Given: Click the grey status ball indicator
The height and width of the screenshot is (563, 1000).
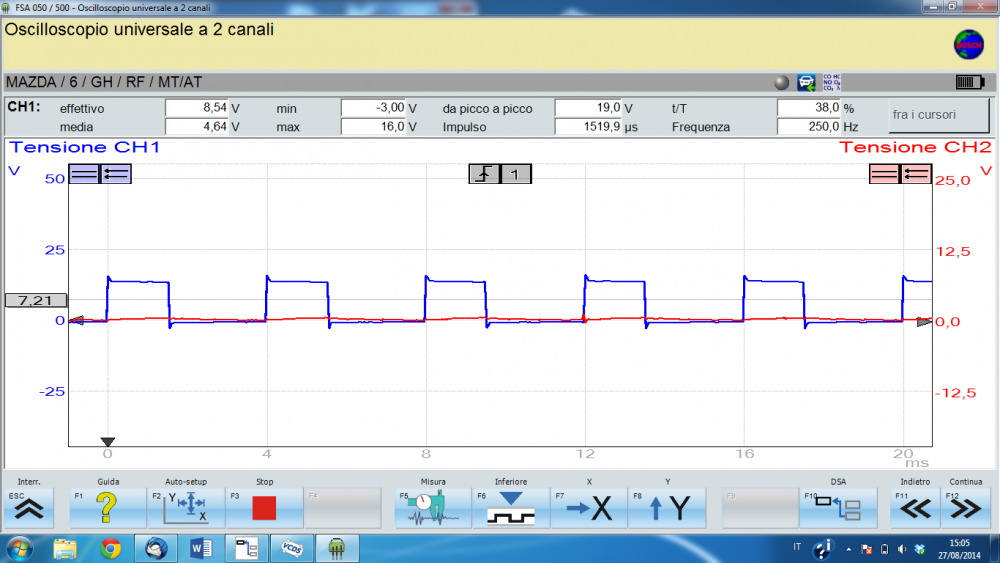Looking at the screenshot, I should [x=781, y=82].
